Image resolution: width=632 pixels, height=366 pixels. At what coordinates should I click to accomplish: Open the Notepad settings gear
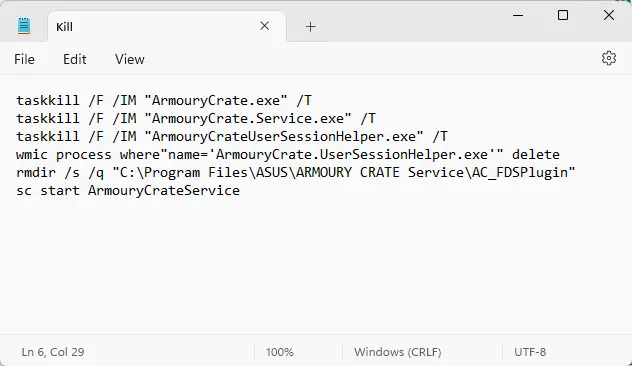click(x=609, y=58)
